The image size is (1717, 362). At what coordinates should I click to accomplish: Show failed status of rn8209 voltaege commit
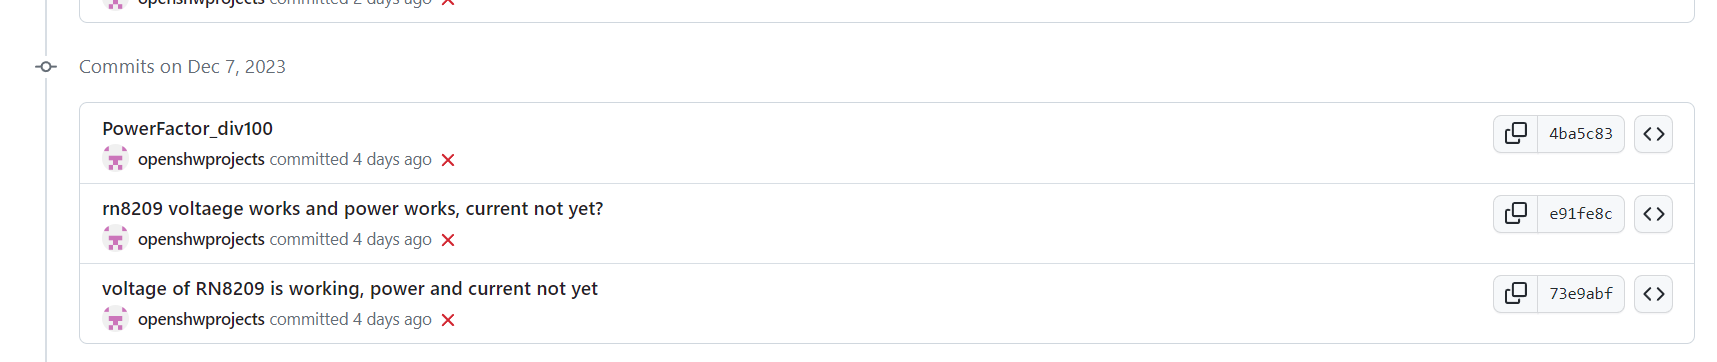(x=448, y=240)
